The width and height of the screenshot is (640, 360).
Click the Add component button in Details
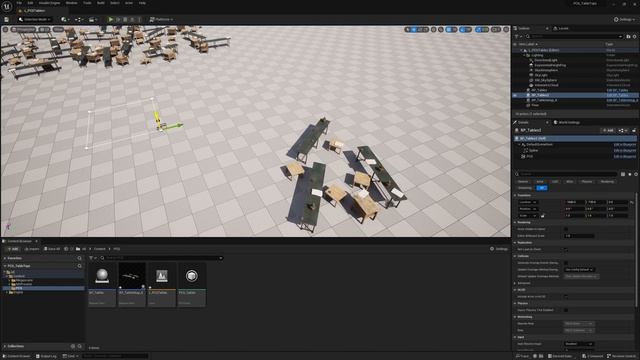pyautogui.click(x=608, y=130)
